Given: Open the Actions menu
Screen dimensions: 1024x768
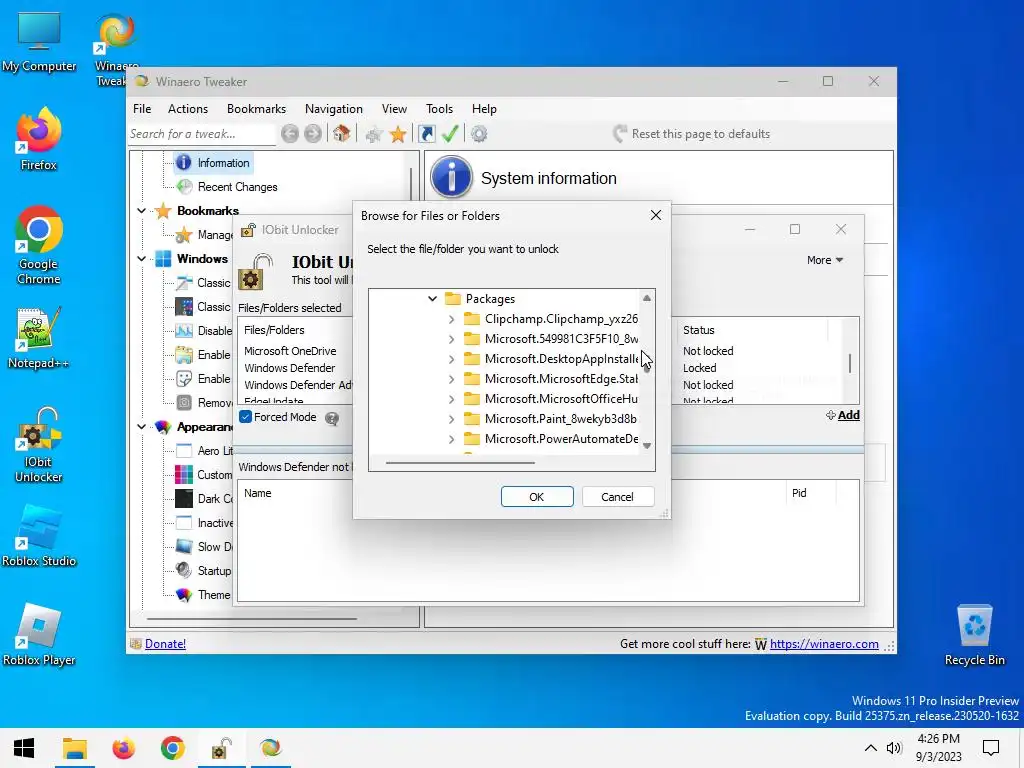Looking at the screenshot, I should 187,109.
